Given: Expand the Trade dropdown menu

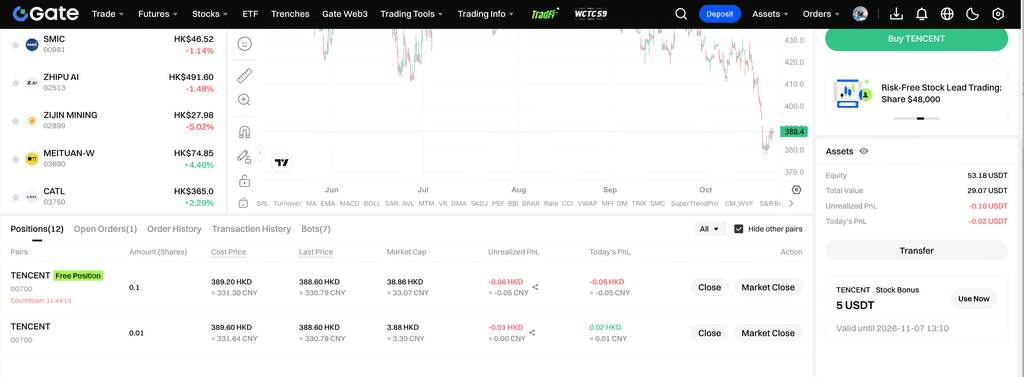Looking at the screenshot, I should [108, 14].
